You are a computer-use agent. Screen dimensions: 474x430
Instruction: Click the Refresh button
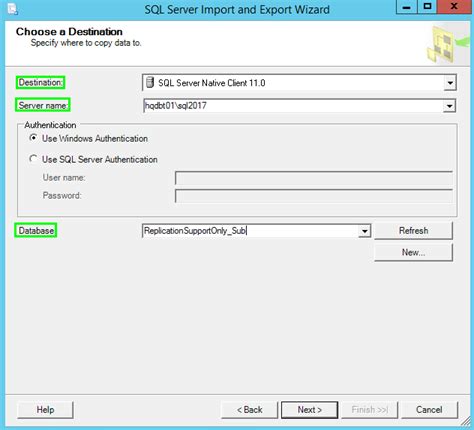[413, 231]
